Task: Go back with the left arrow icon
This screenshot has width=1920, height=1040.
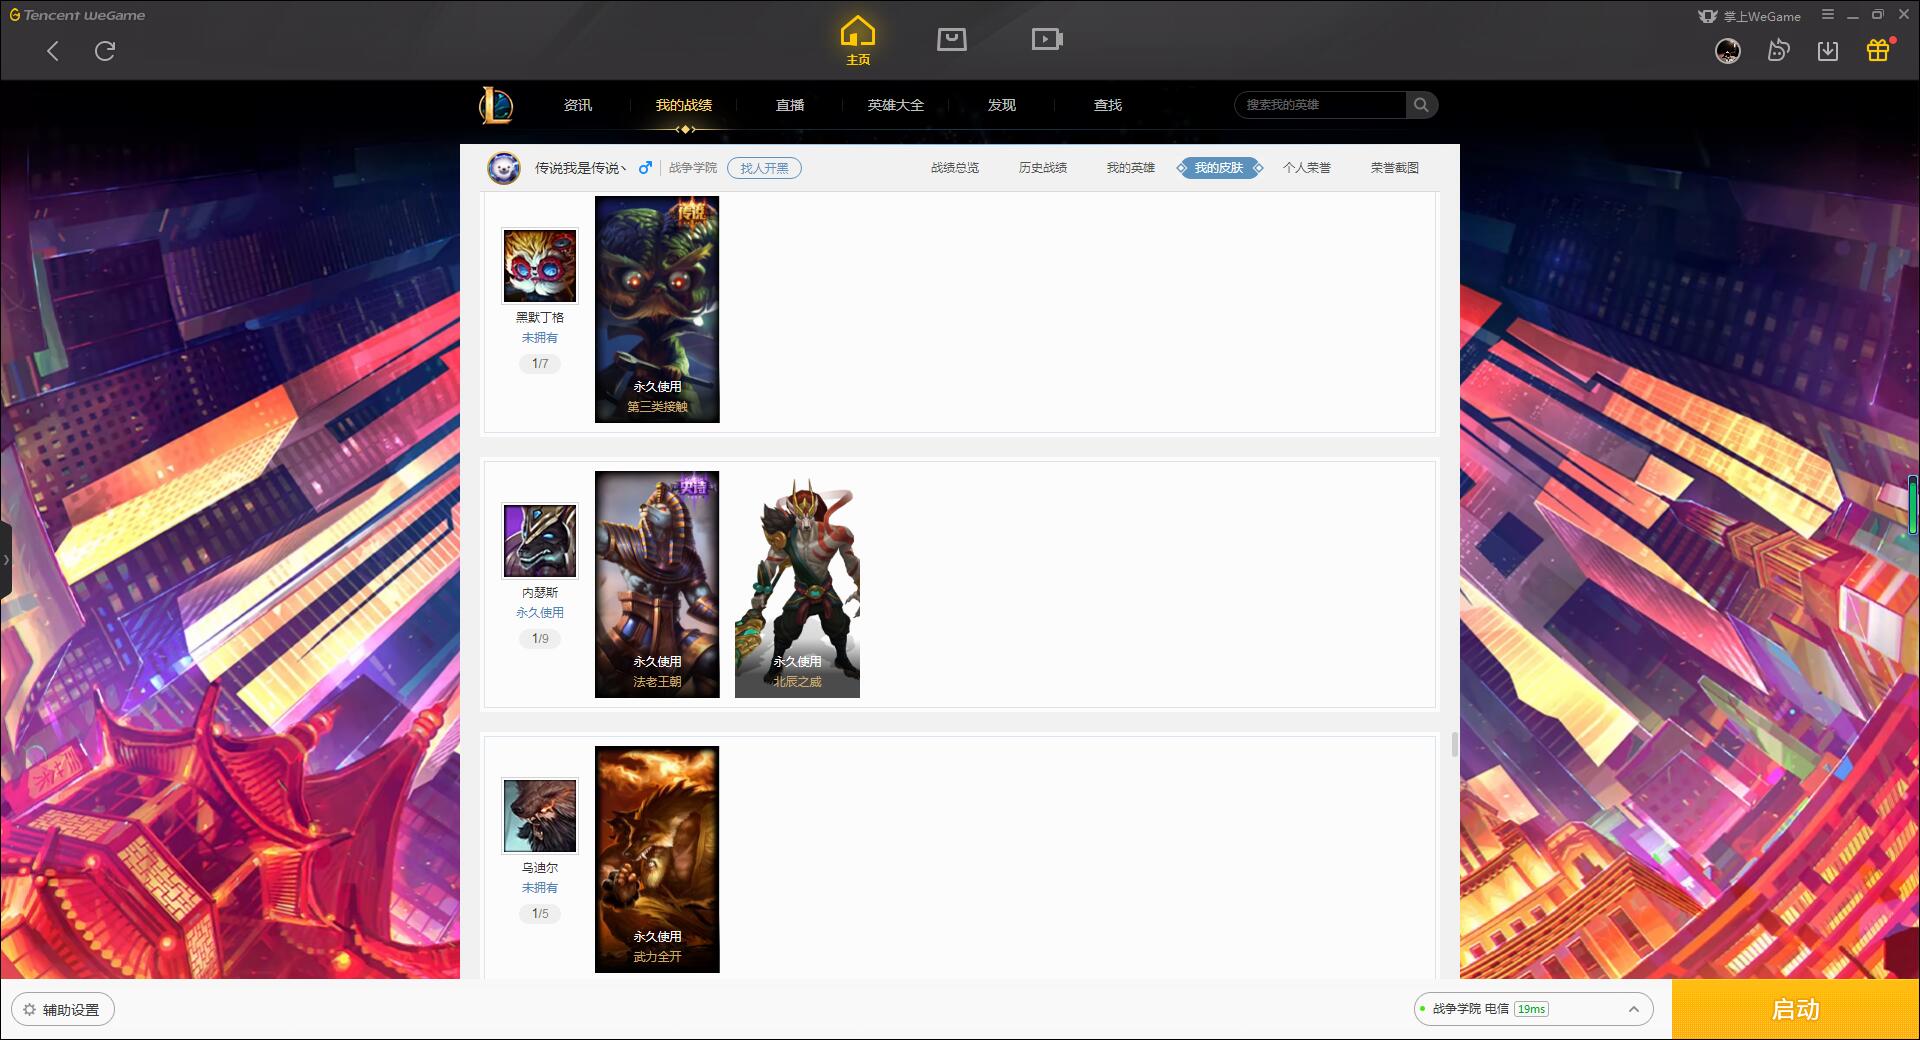Action: [53, 51]
